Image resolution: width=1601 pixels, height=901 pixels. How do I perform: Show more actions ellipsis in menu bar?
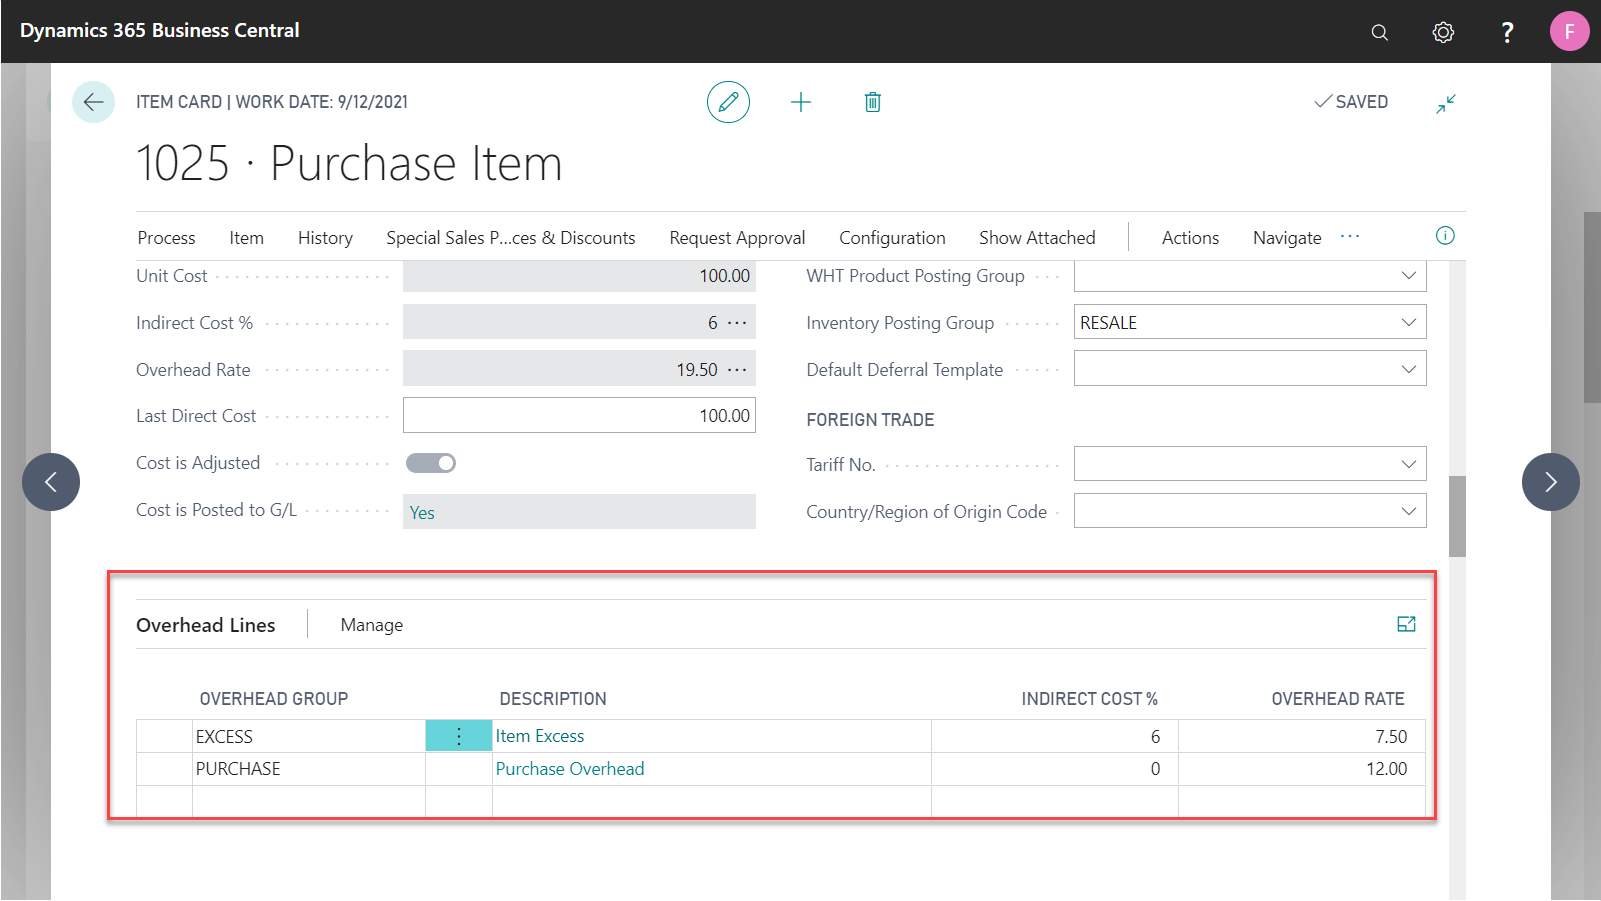(1350, 237)
